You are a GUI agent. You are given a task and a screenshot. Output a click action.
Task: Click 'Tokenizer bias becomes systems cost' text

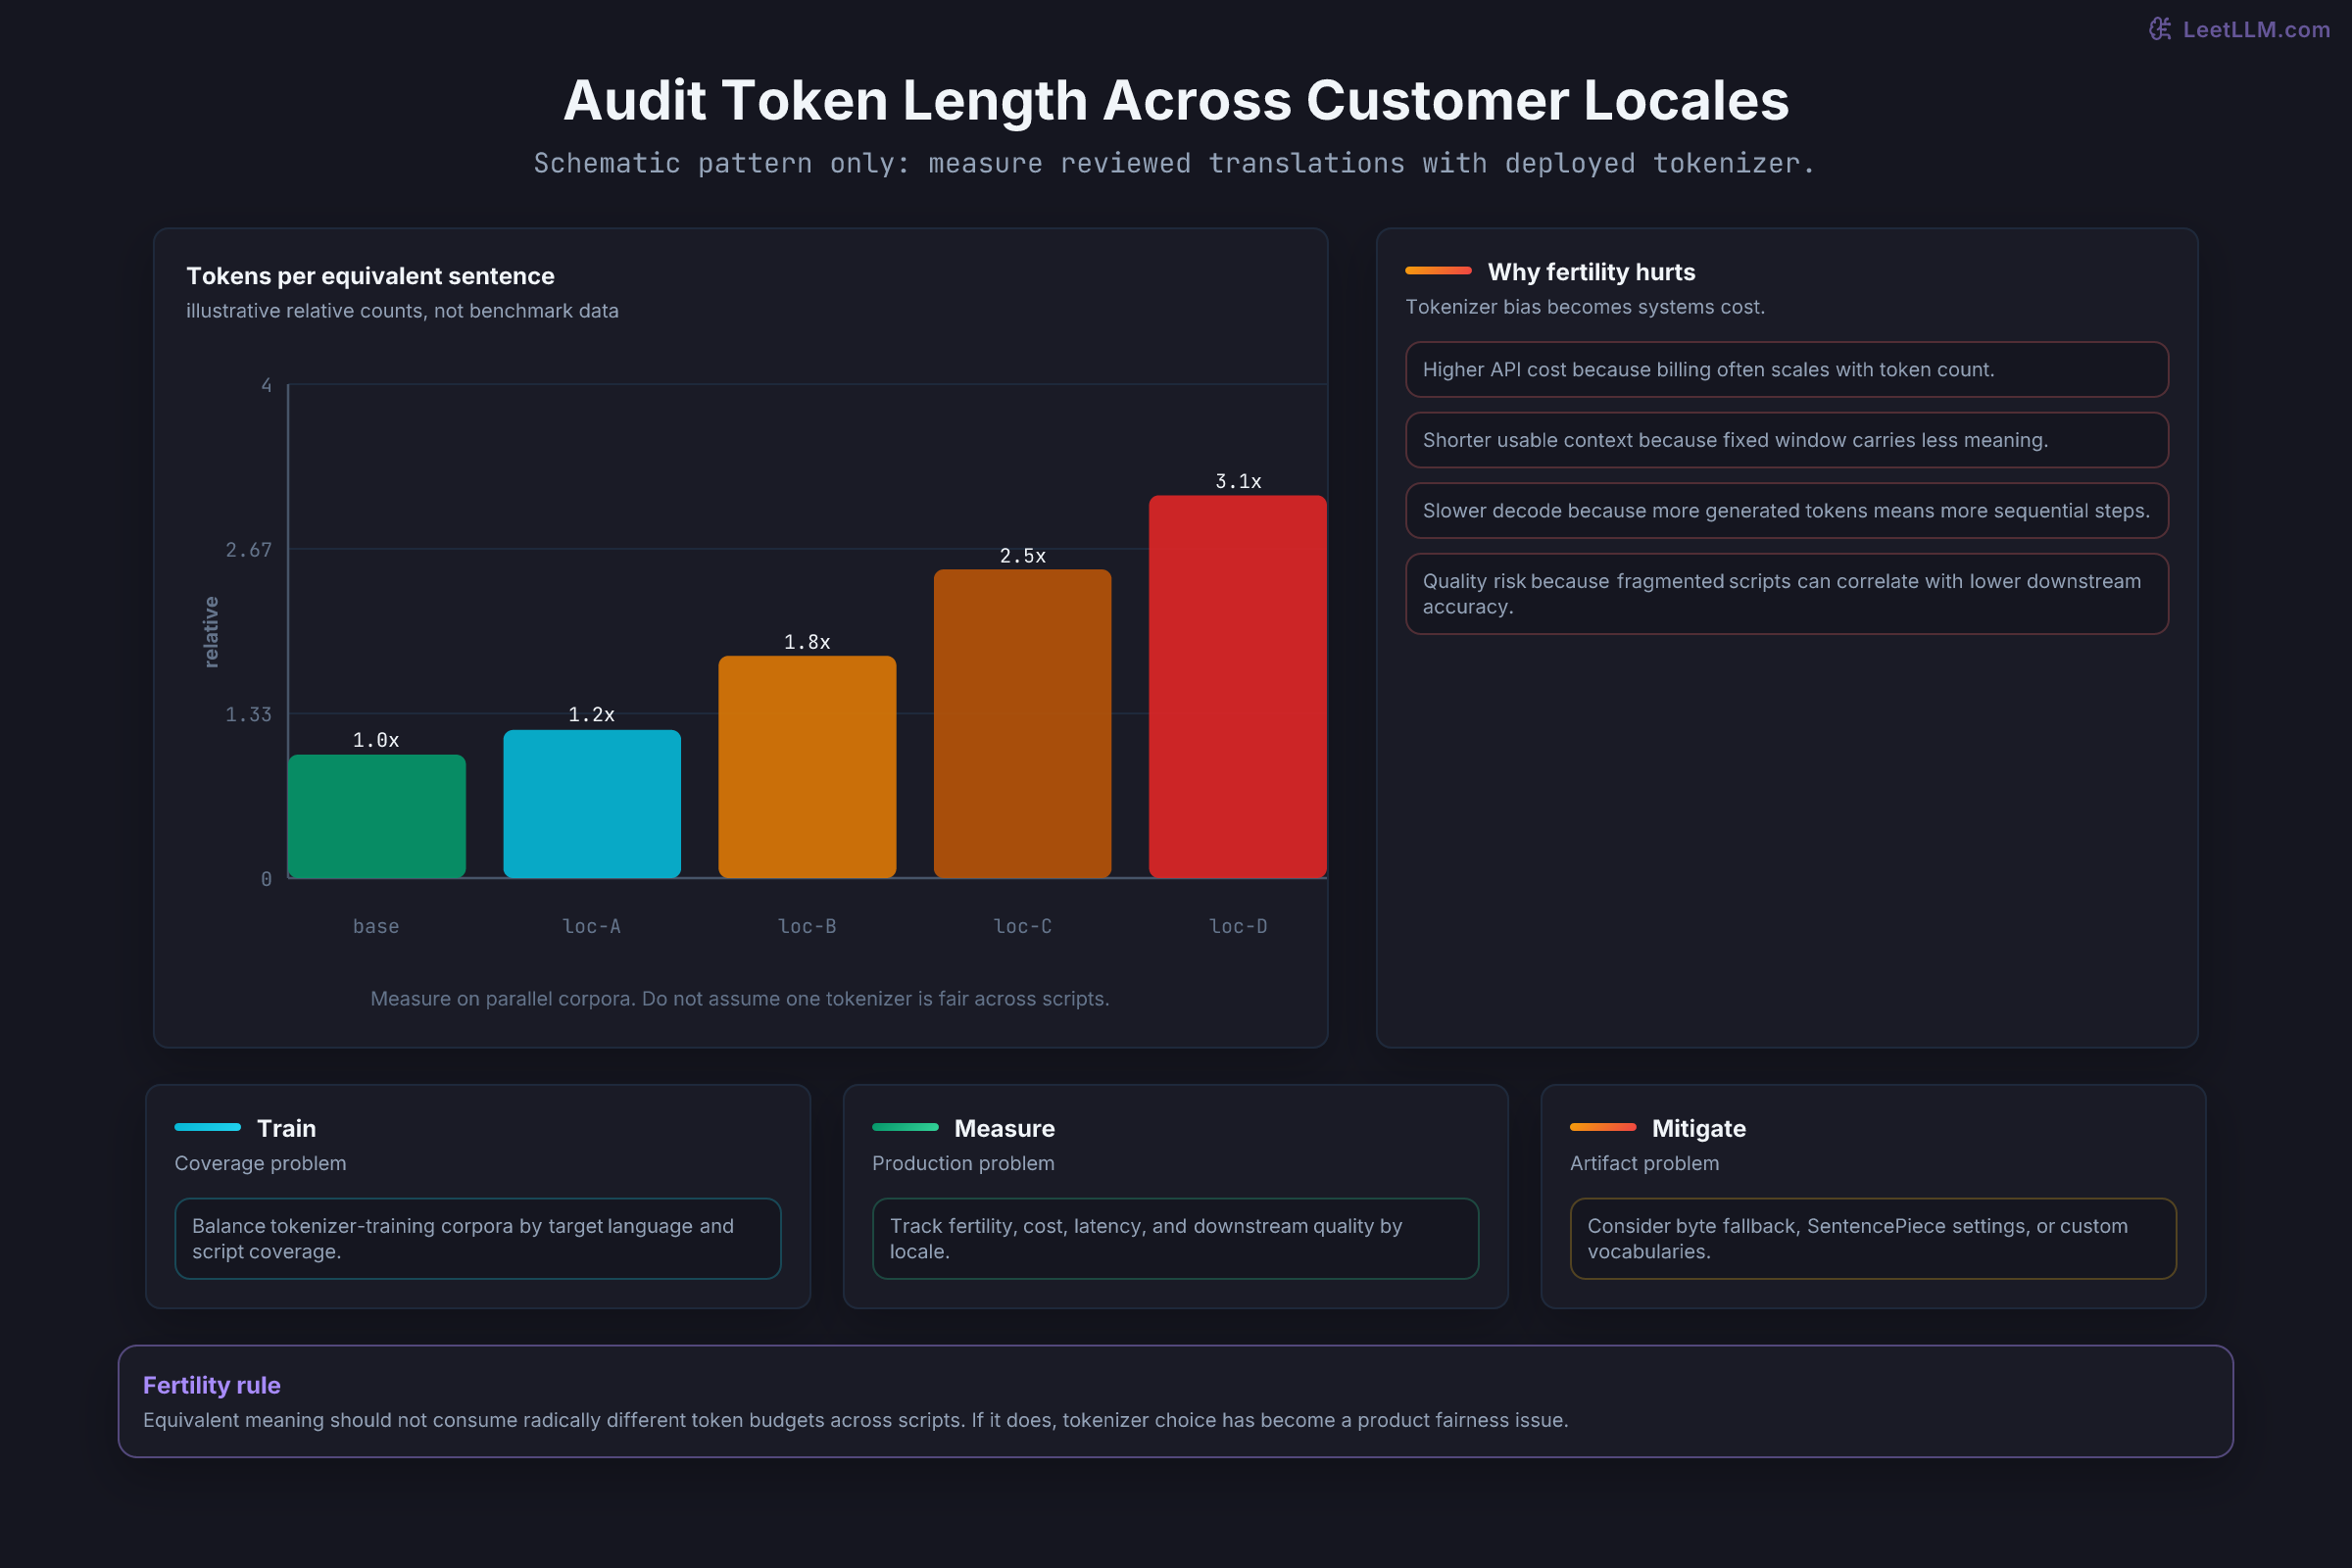point(1585,307)
